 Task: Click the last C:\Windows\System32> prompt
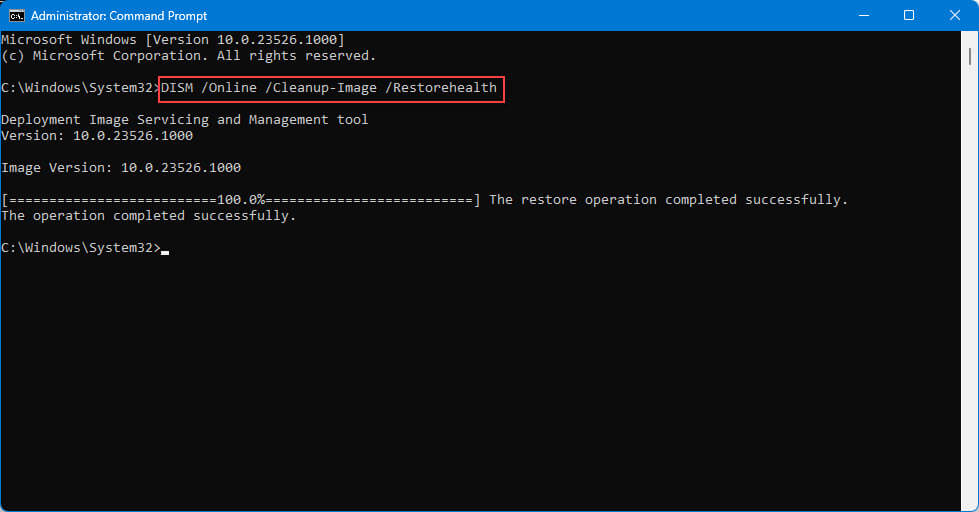(x=81, y=248)
